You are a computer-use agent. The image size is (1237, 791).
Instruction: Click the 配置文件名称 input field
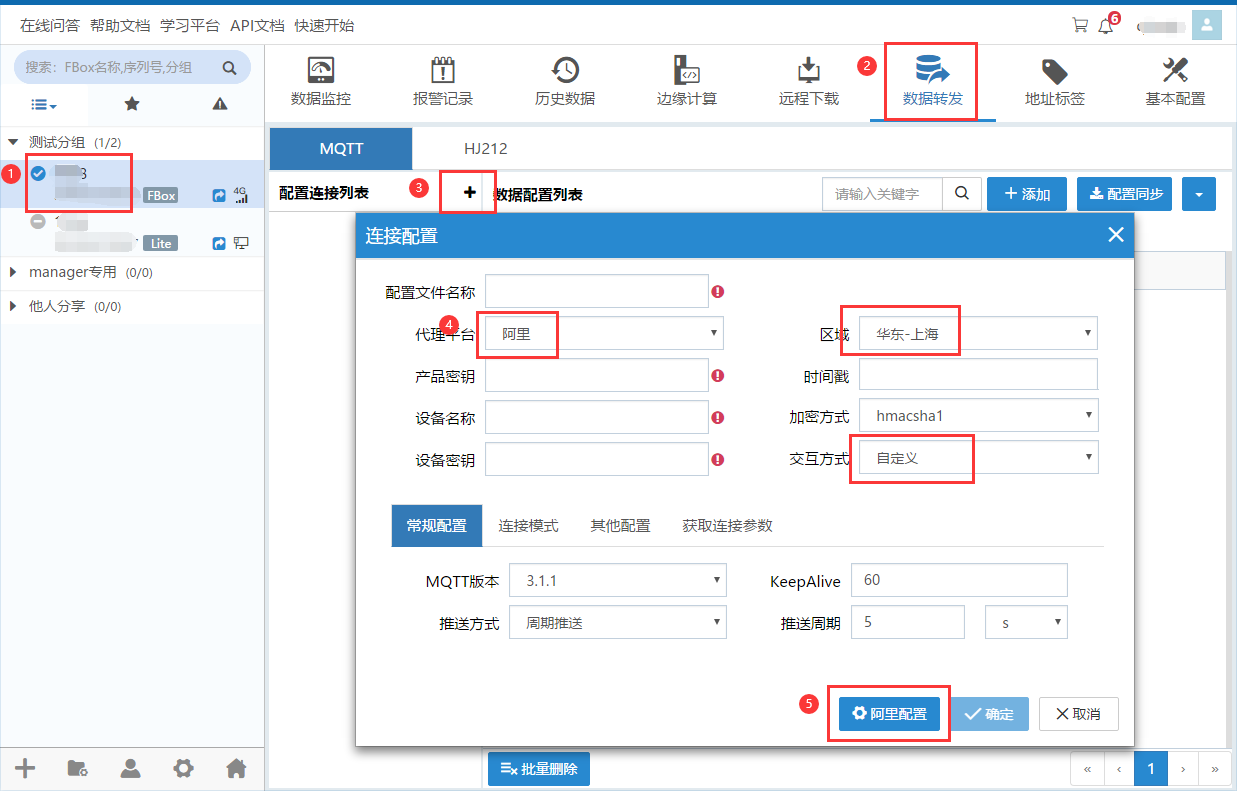[x=596, y=292]
